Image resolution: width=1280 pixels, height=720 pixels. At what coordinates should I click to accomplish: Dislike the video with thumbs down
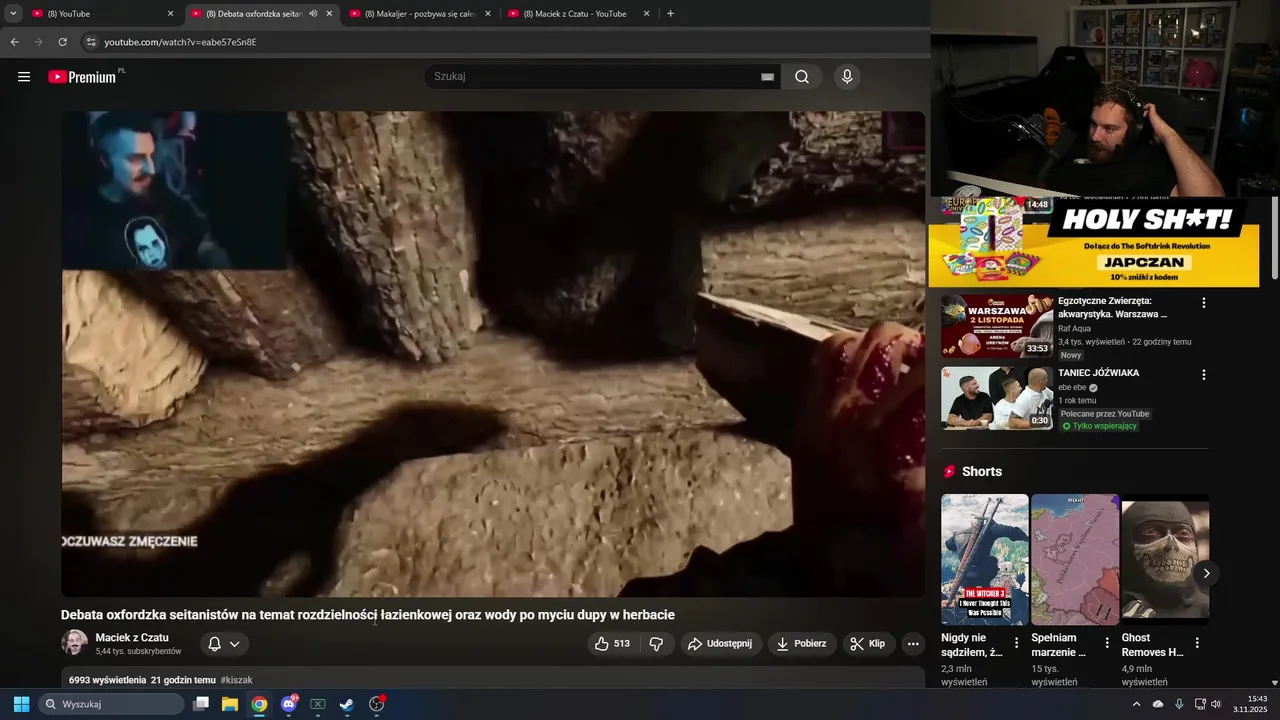656,644
